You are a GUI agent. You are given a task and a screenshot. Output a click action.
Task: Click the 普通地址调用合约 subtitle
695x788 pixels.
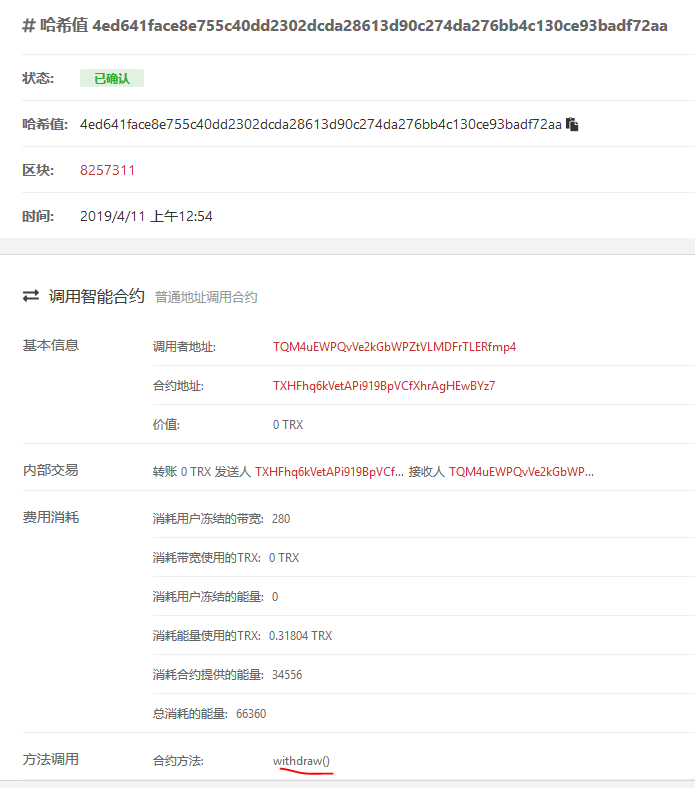[206, 298]
